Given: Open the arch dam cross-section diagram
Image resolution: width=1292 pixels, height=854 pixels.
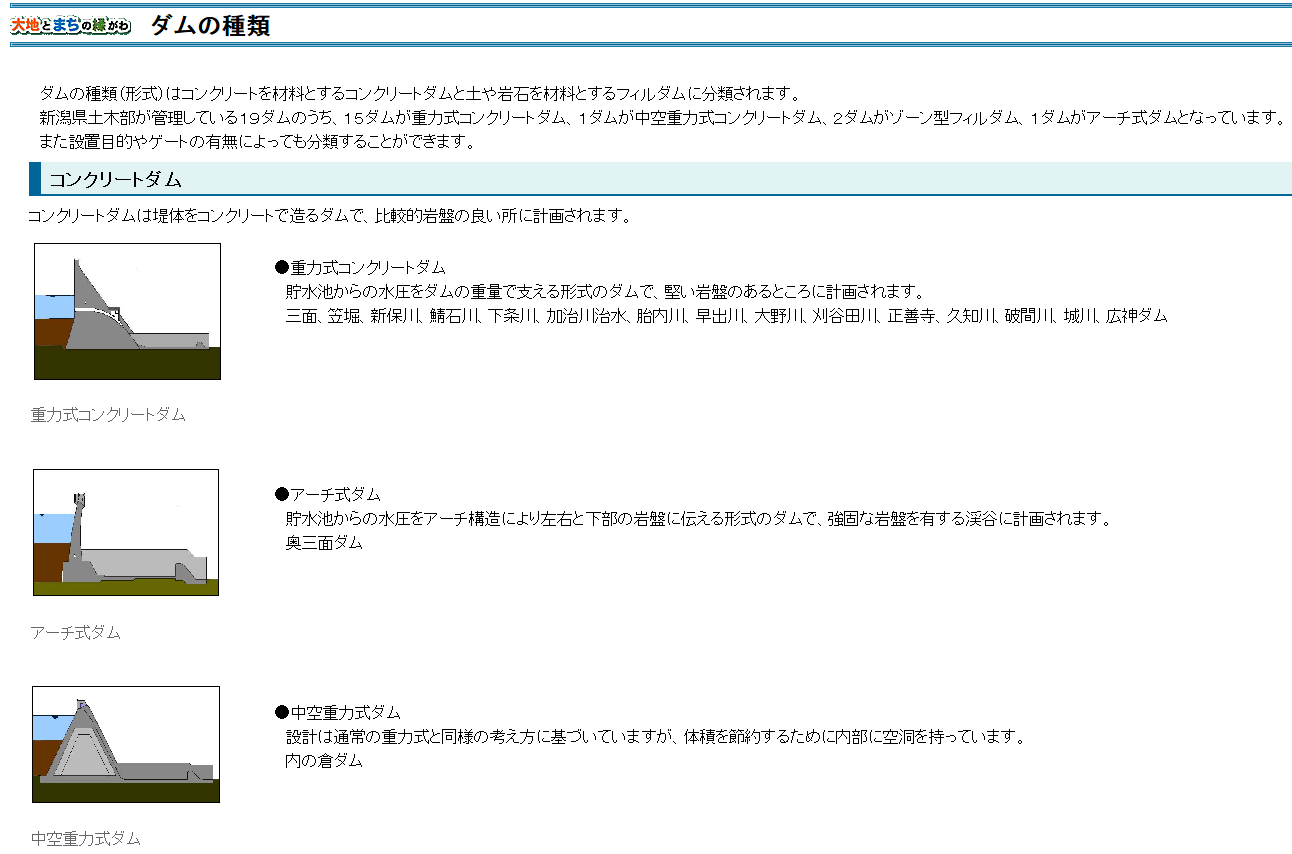Looking at the screenshot, I should (125, 532).
